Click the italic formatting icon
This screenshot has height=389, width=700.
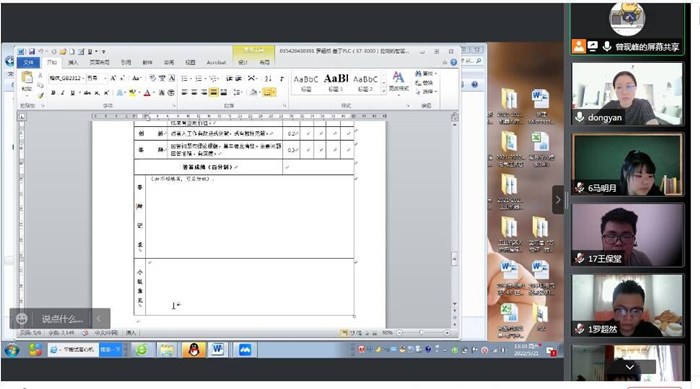click(x=62, y=92)
